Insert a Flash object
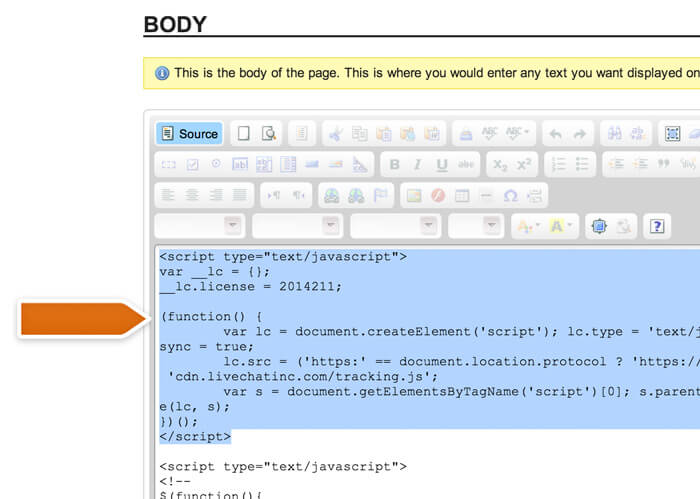This screenshot has height=499, width=700. pyautogui.click(x=438, y=195)
